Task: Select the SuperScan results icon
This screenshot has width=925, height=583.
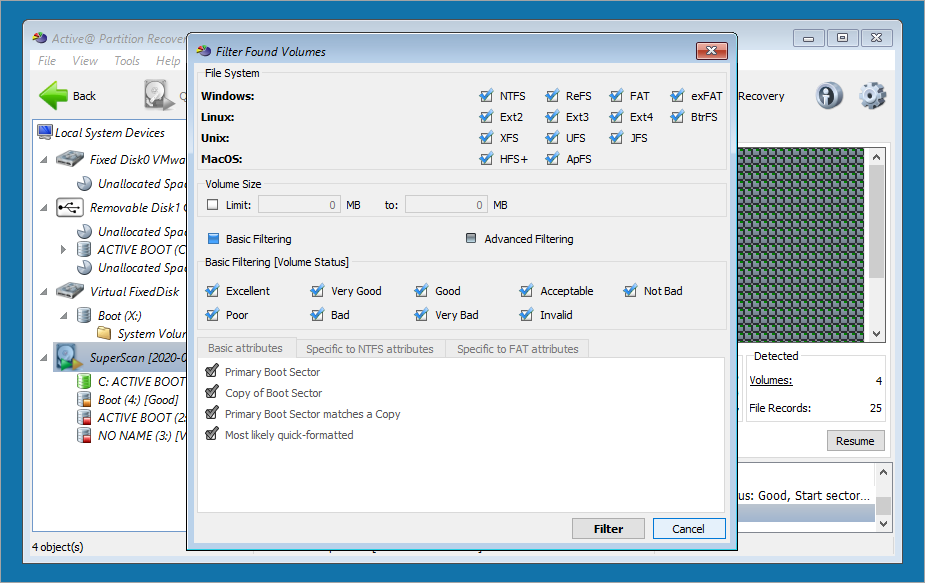Action: (69, 358)
